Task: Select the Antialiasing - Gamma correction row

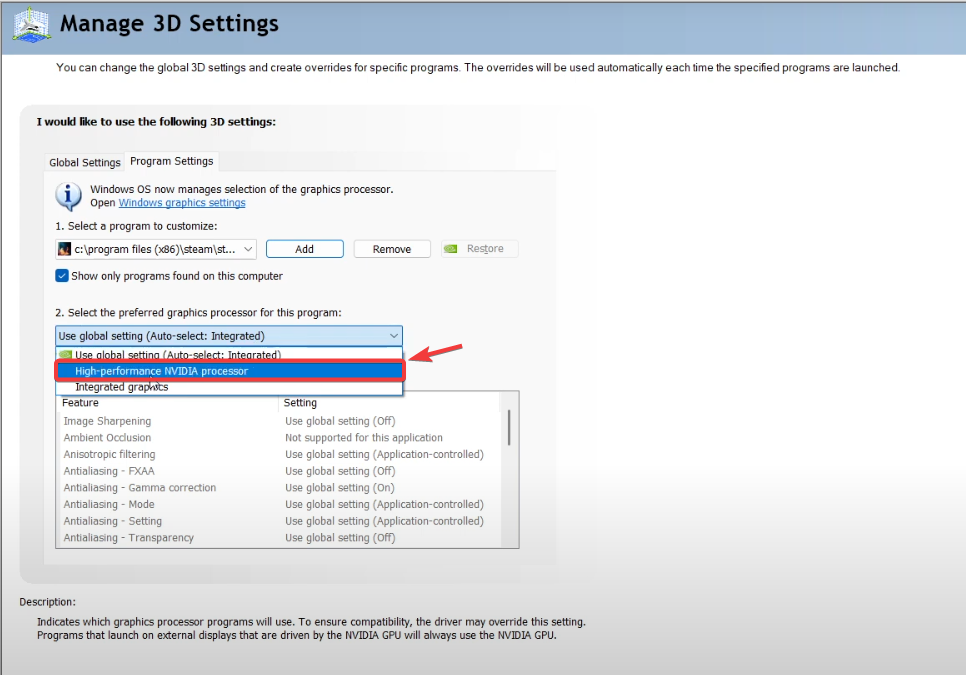Action: point(278,488)
